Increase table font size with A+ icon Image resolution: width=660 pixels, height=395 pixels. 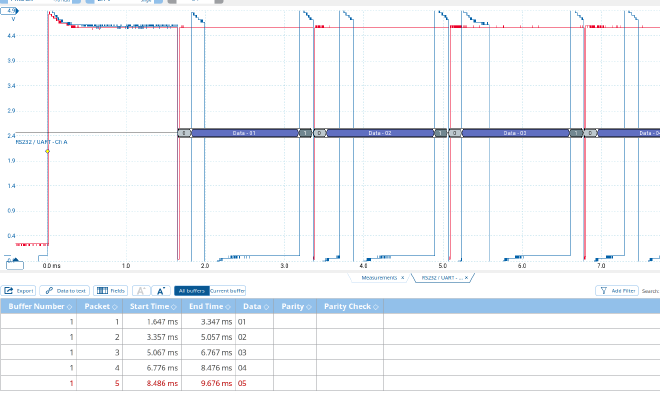[x=161, y=291]
